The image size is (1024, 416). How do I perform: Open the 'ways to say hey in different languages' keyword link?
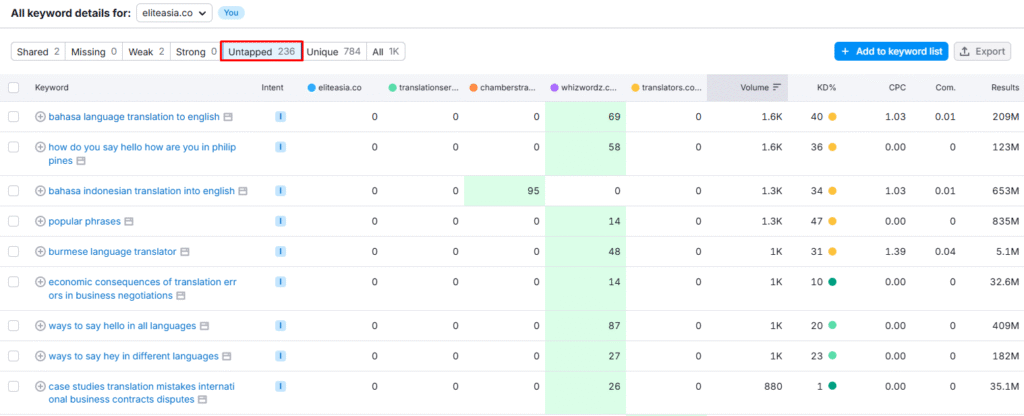coord(133,356)
